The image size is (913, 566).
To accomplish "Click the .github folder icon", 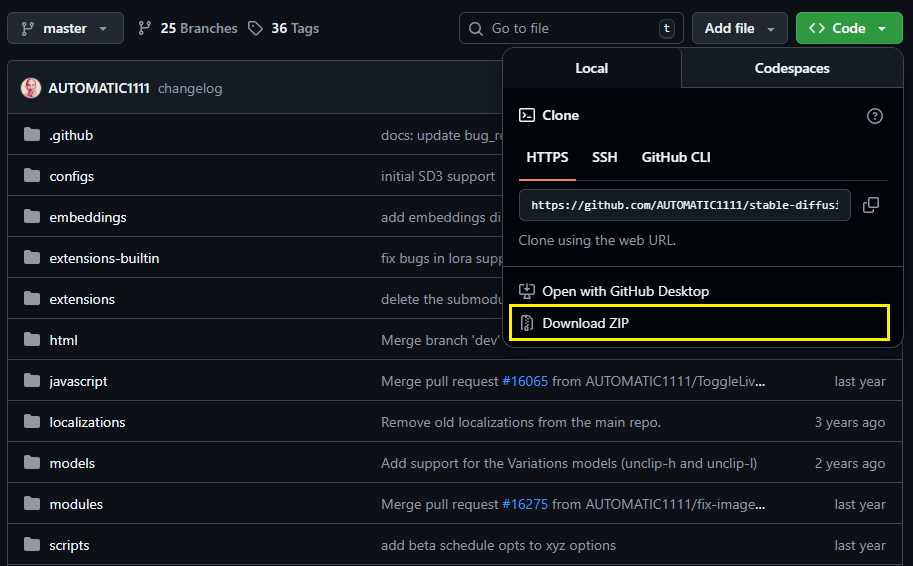I will pyautogui.click(x=32, y=135).
